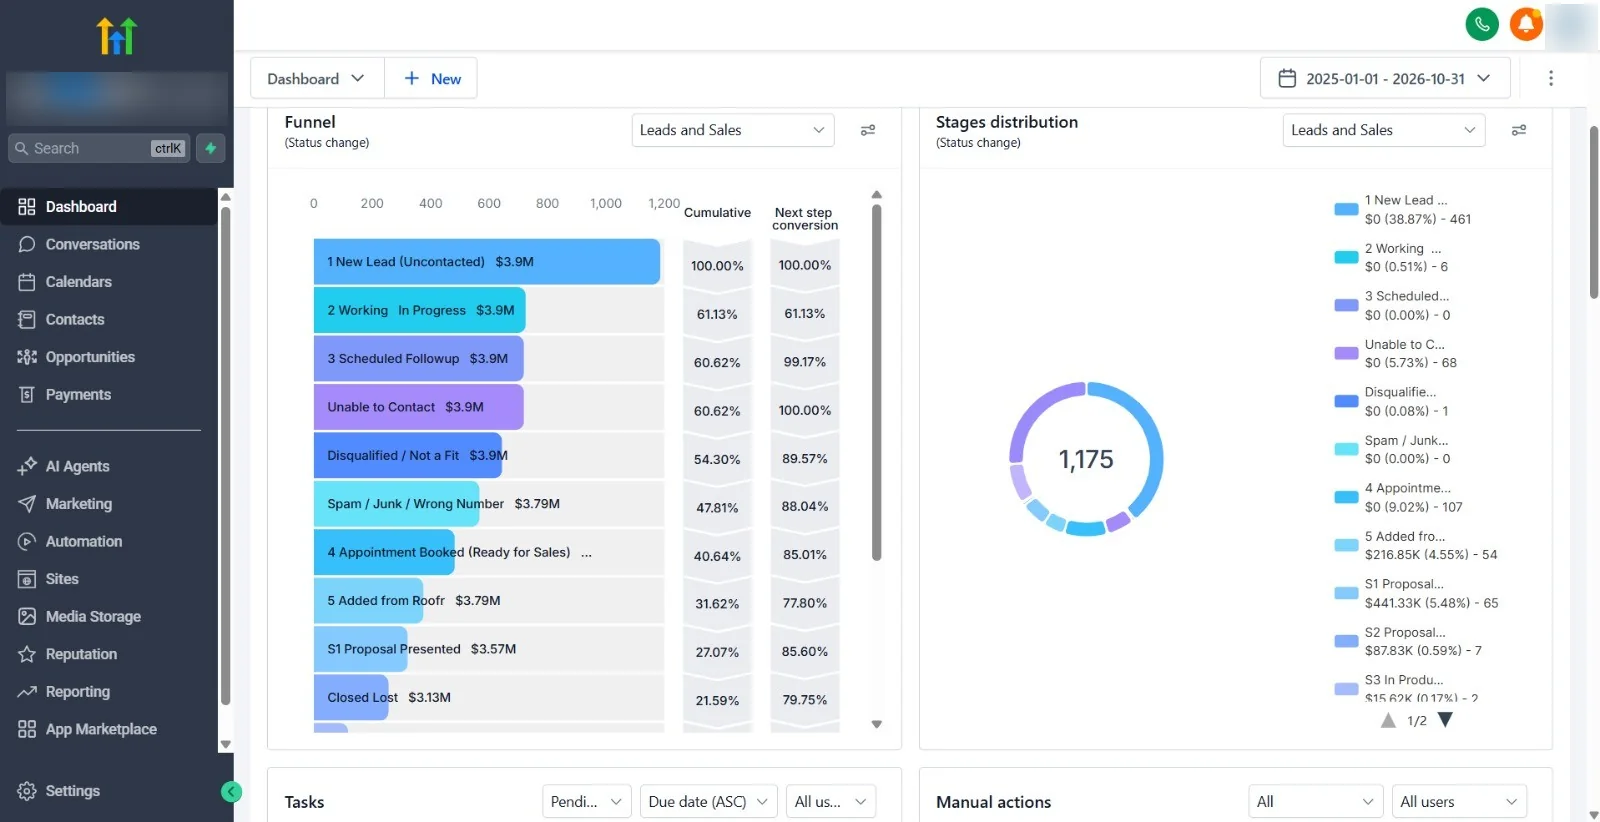The image size is (1600, 822).
Task: Open the Tasks users filter dropdown
Action: pos(831,801)
